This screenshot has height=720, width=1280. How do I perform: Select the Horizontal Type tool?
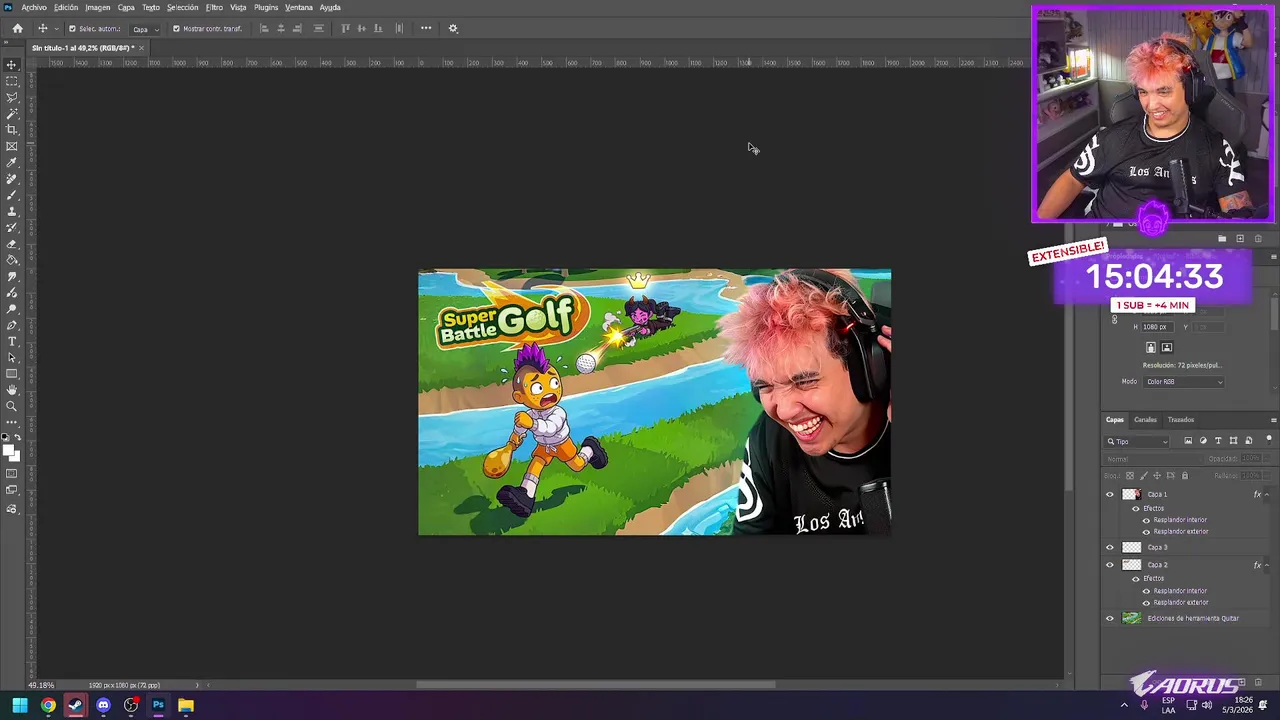tap(12, 341)
